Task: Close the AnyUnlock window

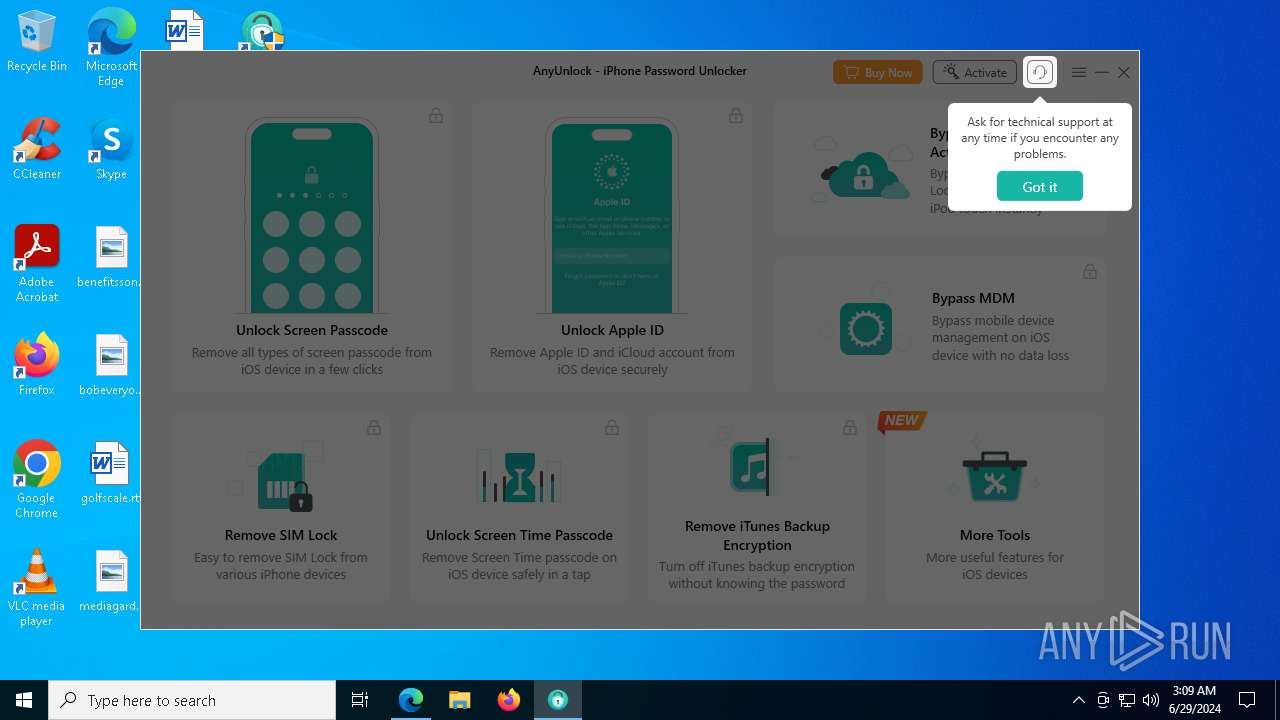Action: pos(1124,72)
